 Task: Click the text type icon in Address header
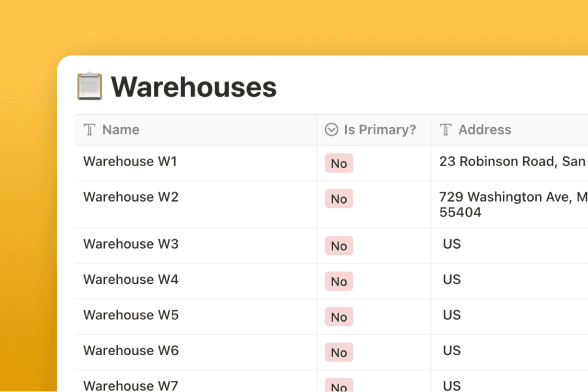click(446, 130)
